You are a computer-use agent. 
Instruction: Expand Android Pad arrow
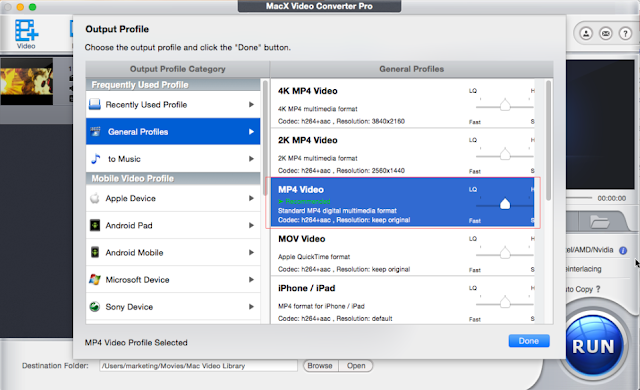tap(251, 225)
